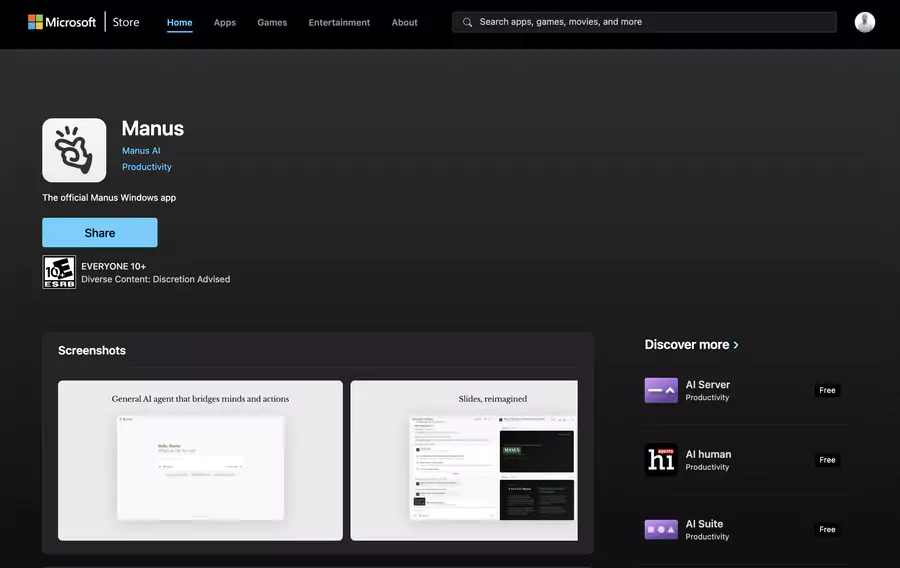Viewport: 900px width, 568px height.
Task: Click the Manus app icon
Action: pos(74,150)
